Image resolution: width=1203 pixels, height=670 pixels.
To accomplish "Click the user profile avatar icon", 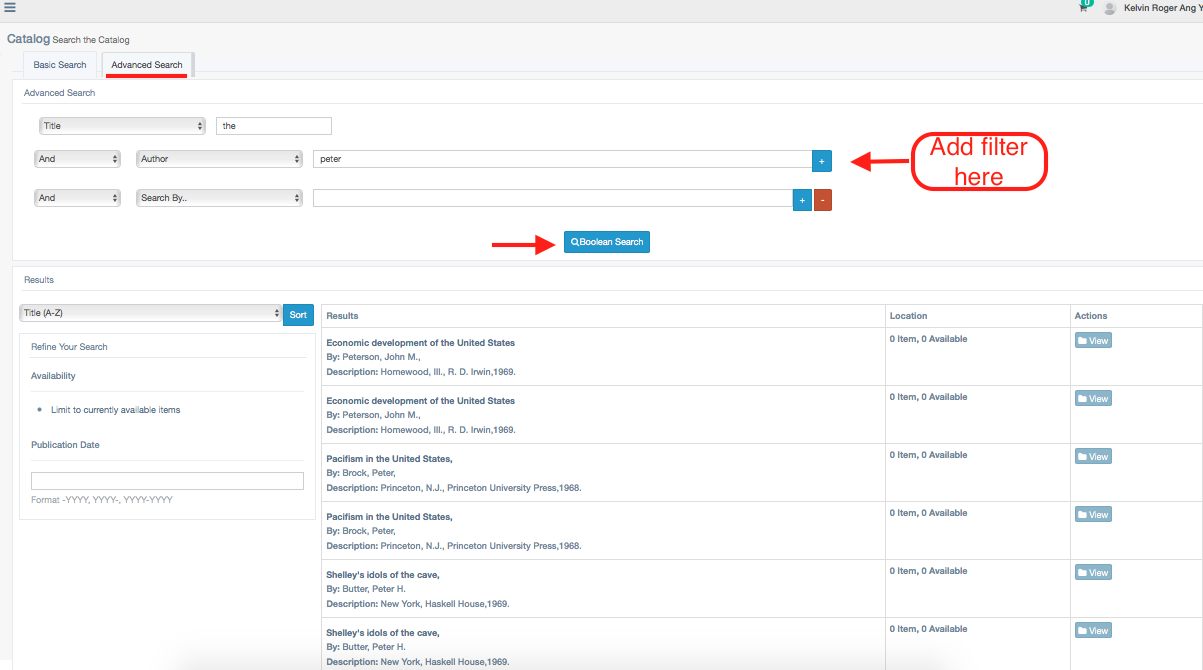I will tap(1109, 8).
